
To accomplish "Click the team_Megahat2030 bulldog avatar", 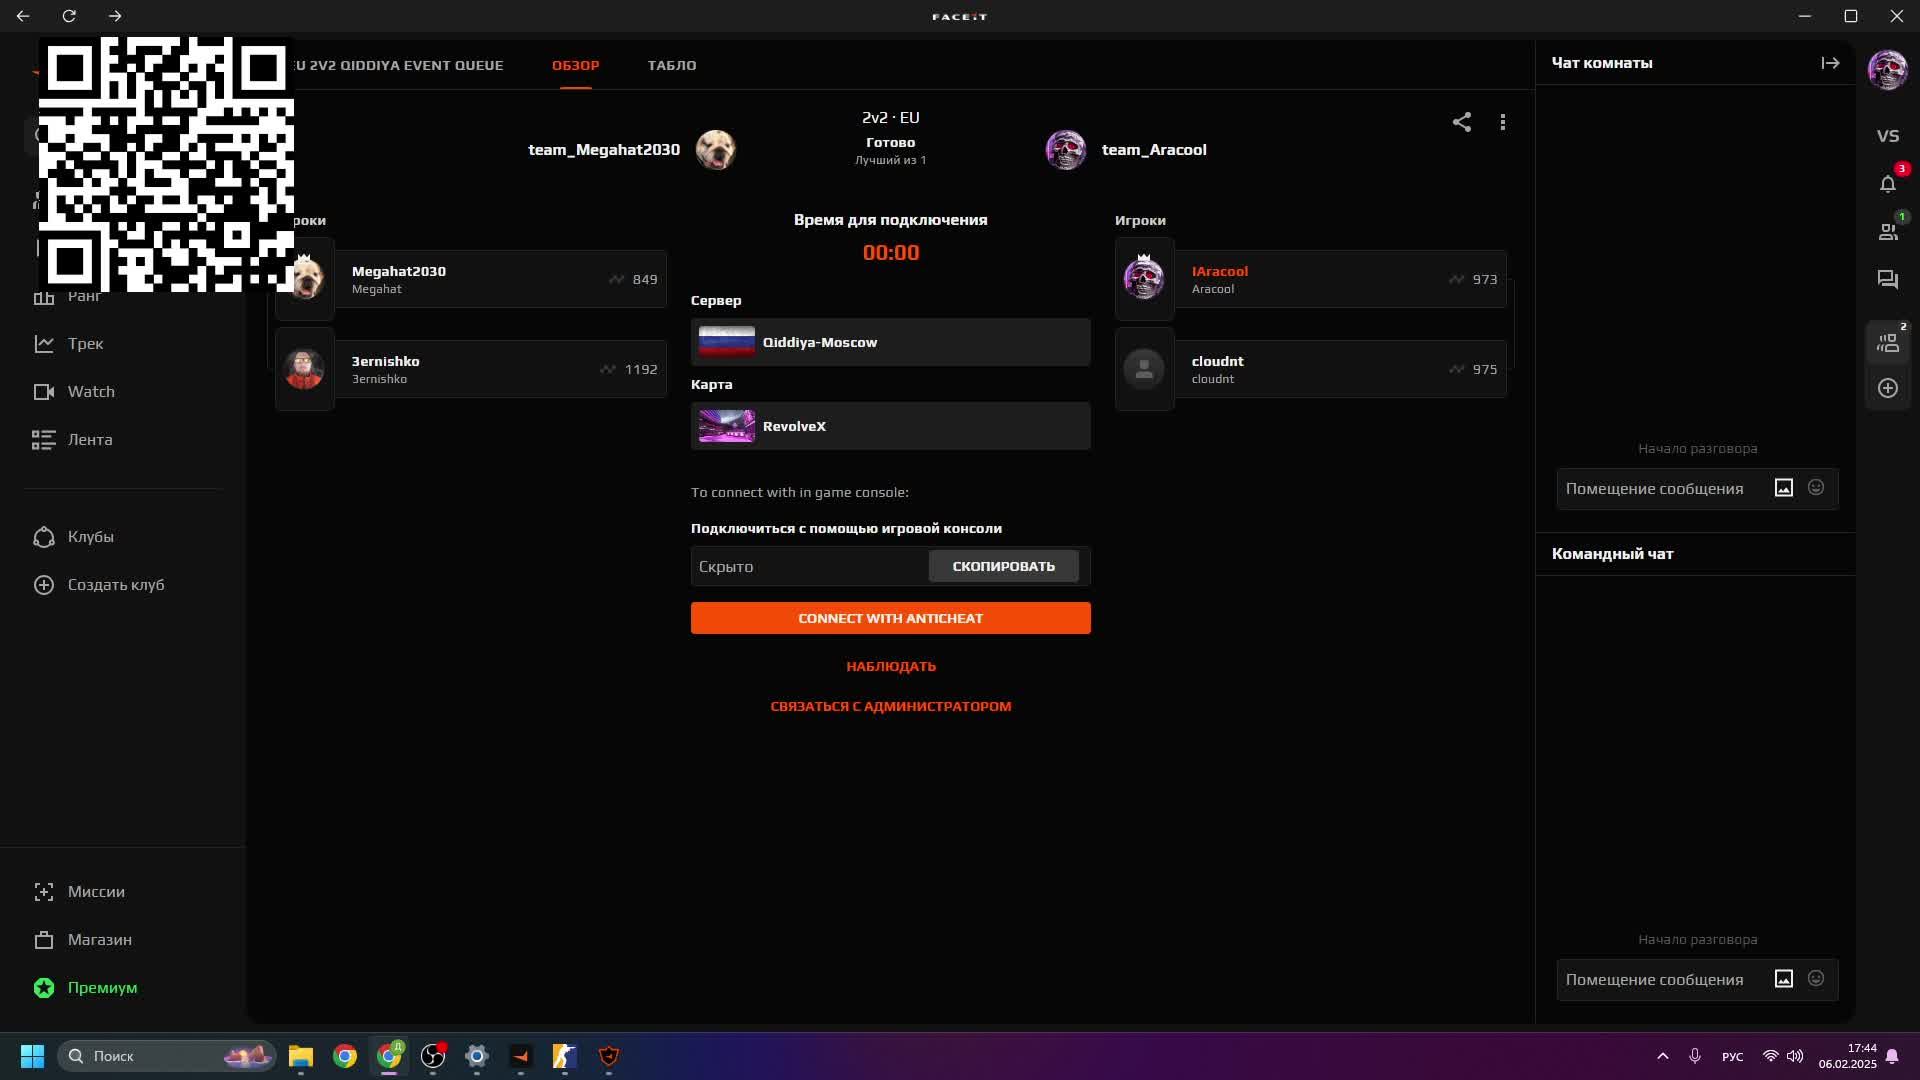I will point(715,150).
